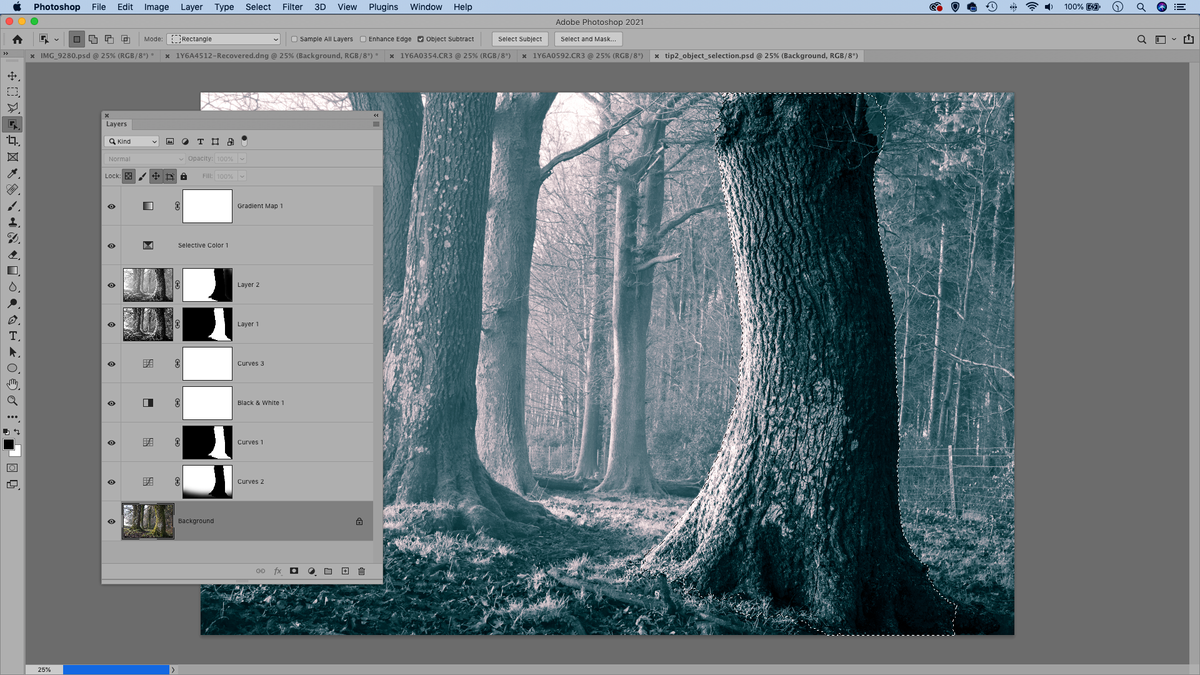Select the Crop tool in the toolbar
1200x675 pixels.
pyautogui.click(x=12, y=140)
